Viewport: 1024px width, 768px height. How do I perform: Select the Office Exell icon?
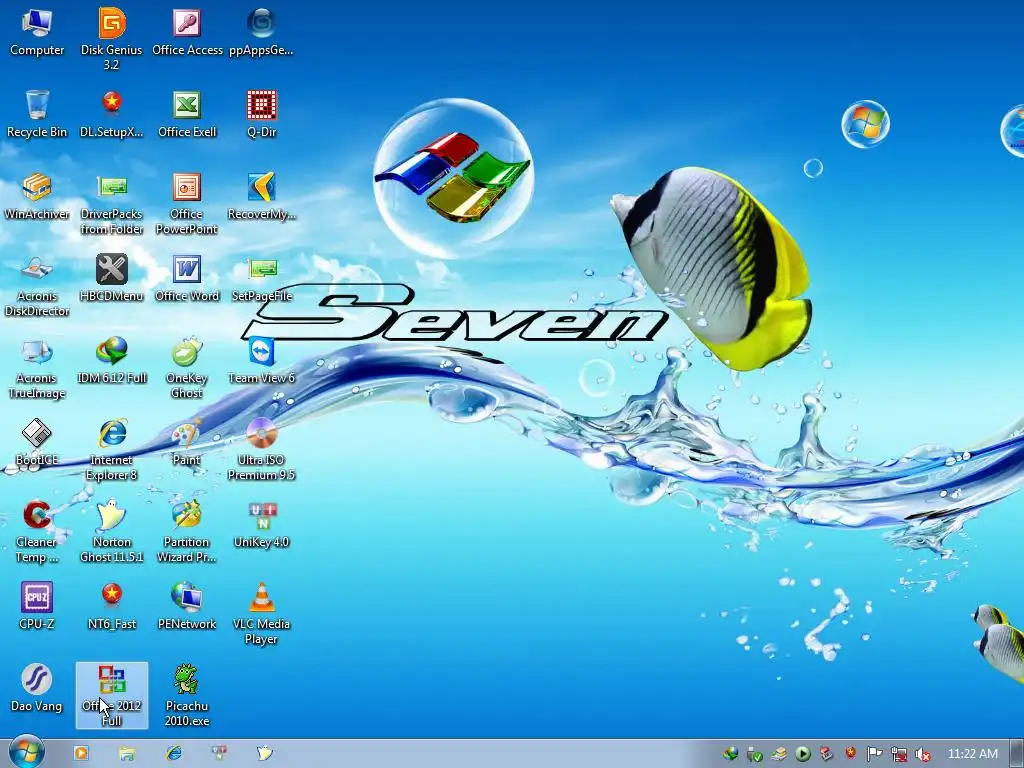point(187,114)
